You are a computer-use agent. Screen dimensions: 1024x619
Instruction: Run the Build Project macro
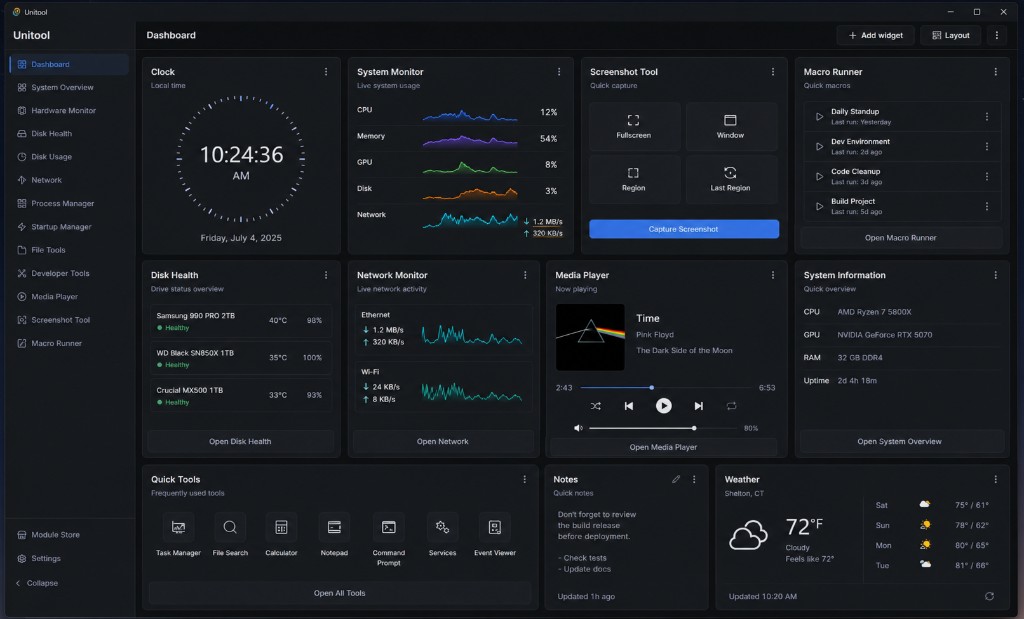click(819, 206)
